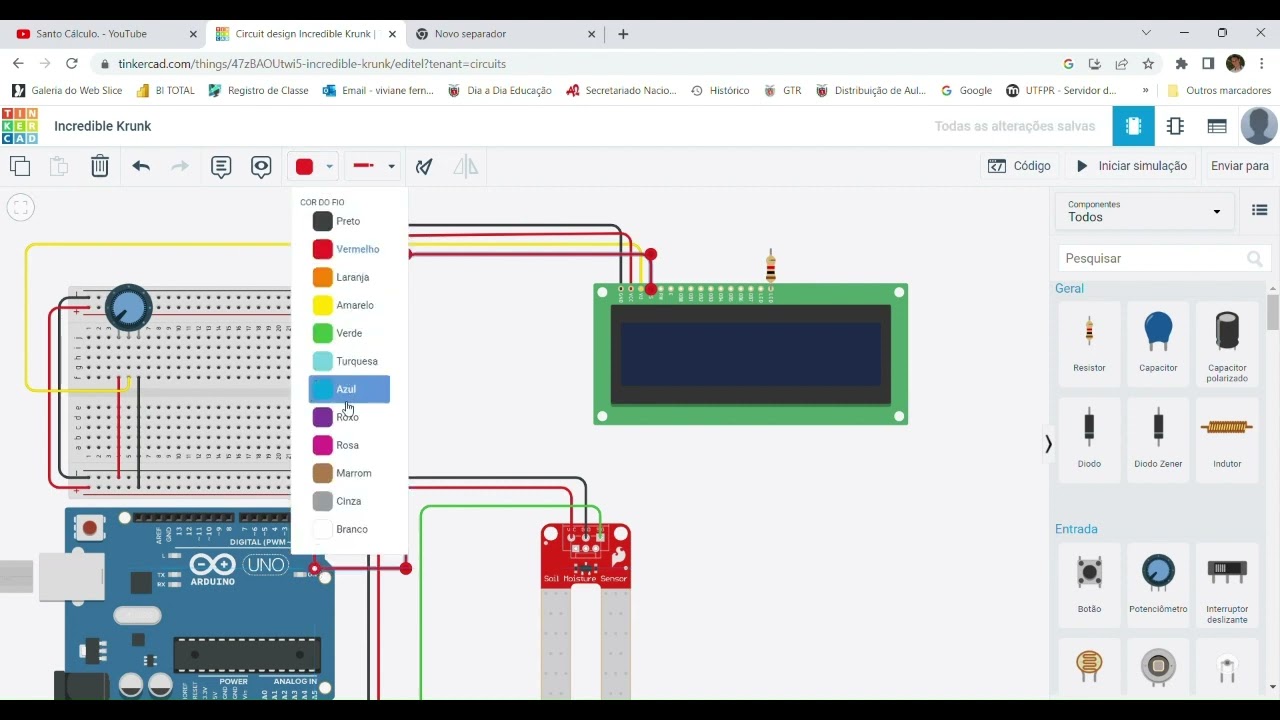Choose Roxo wire color
This screenshot has height=720, width=1280.
click(349, 417)
